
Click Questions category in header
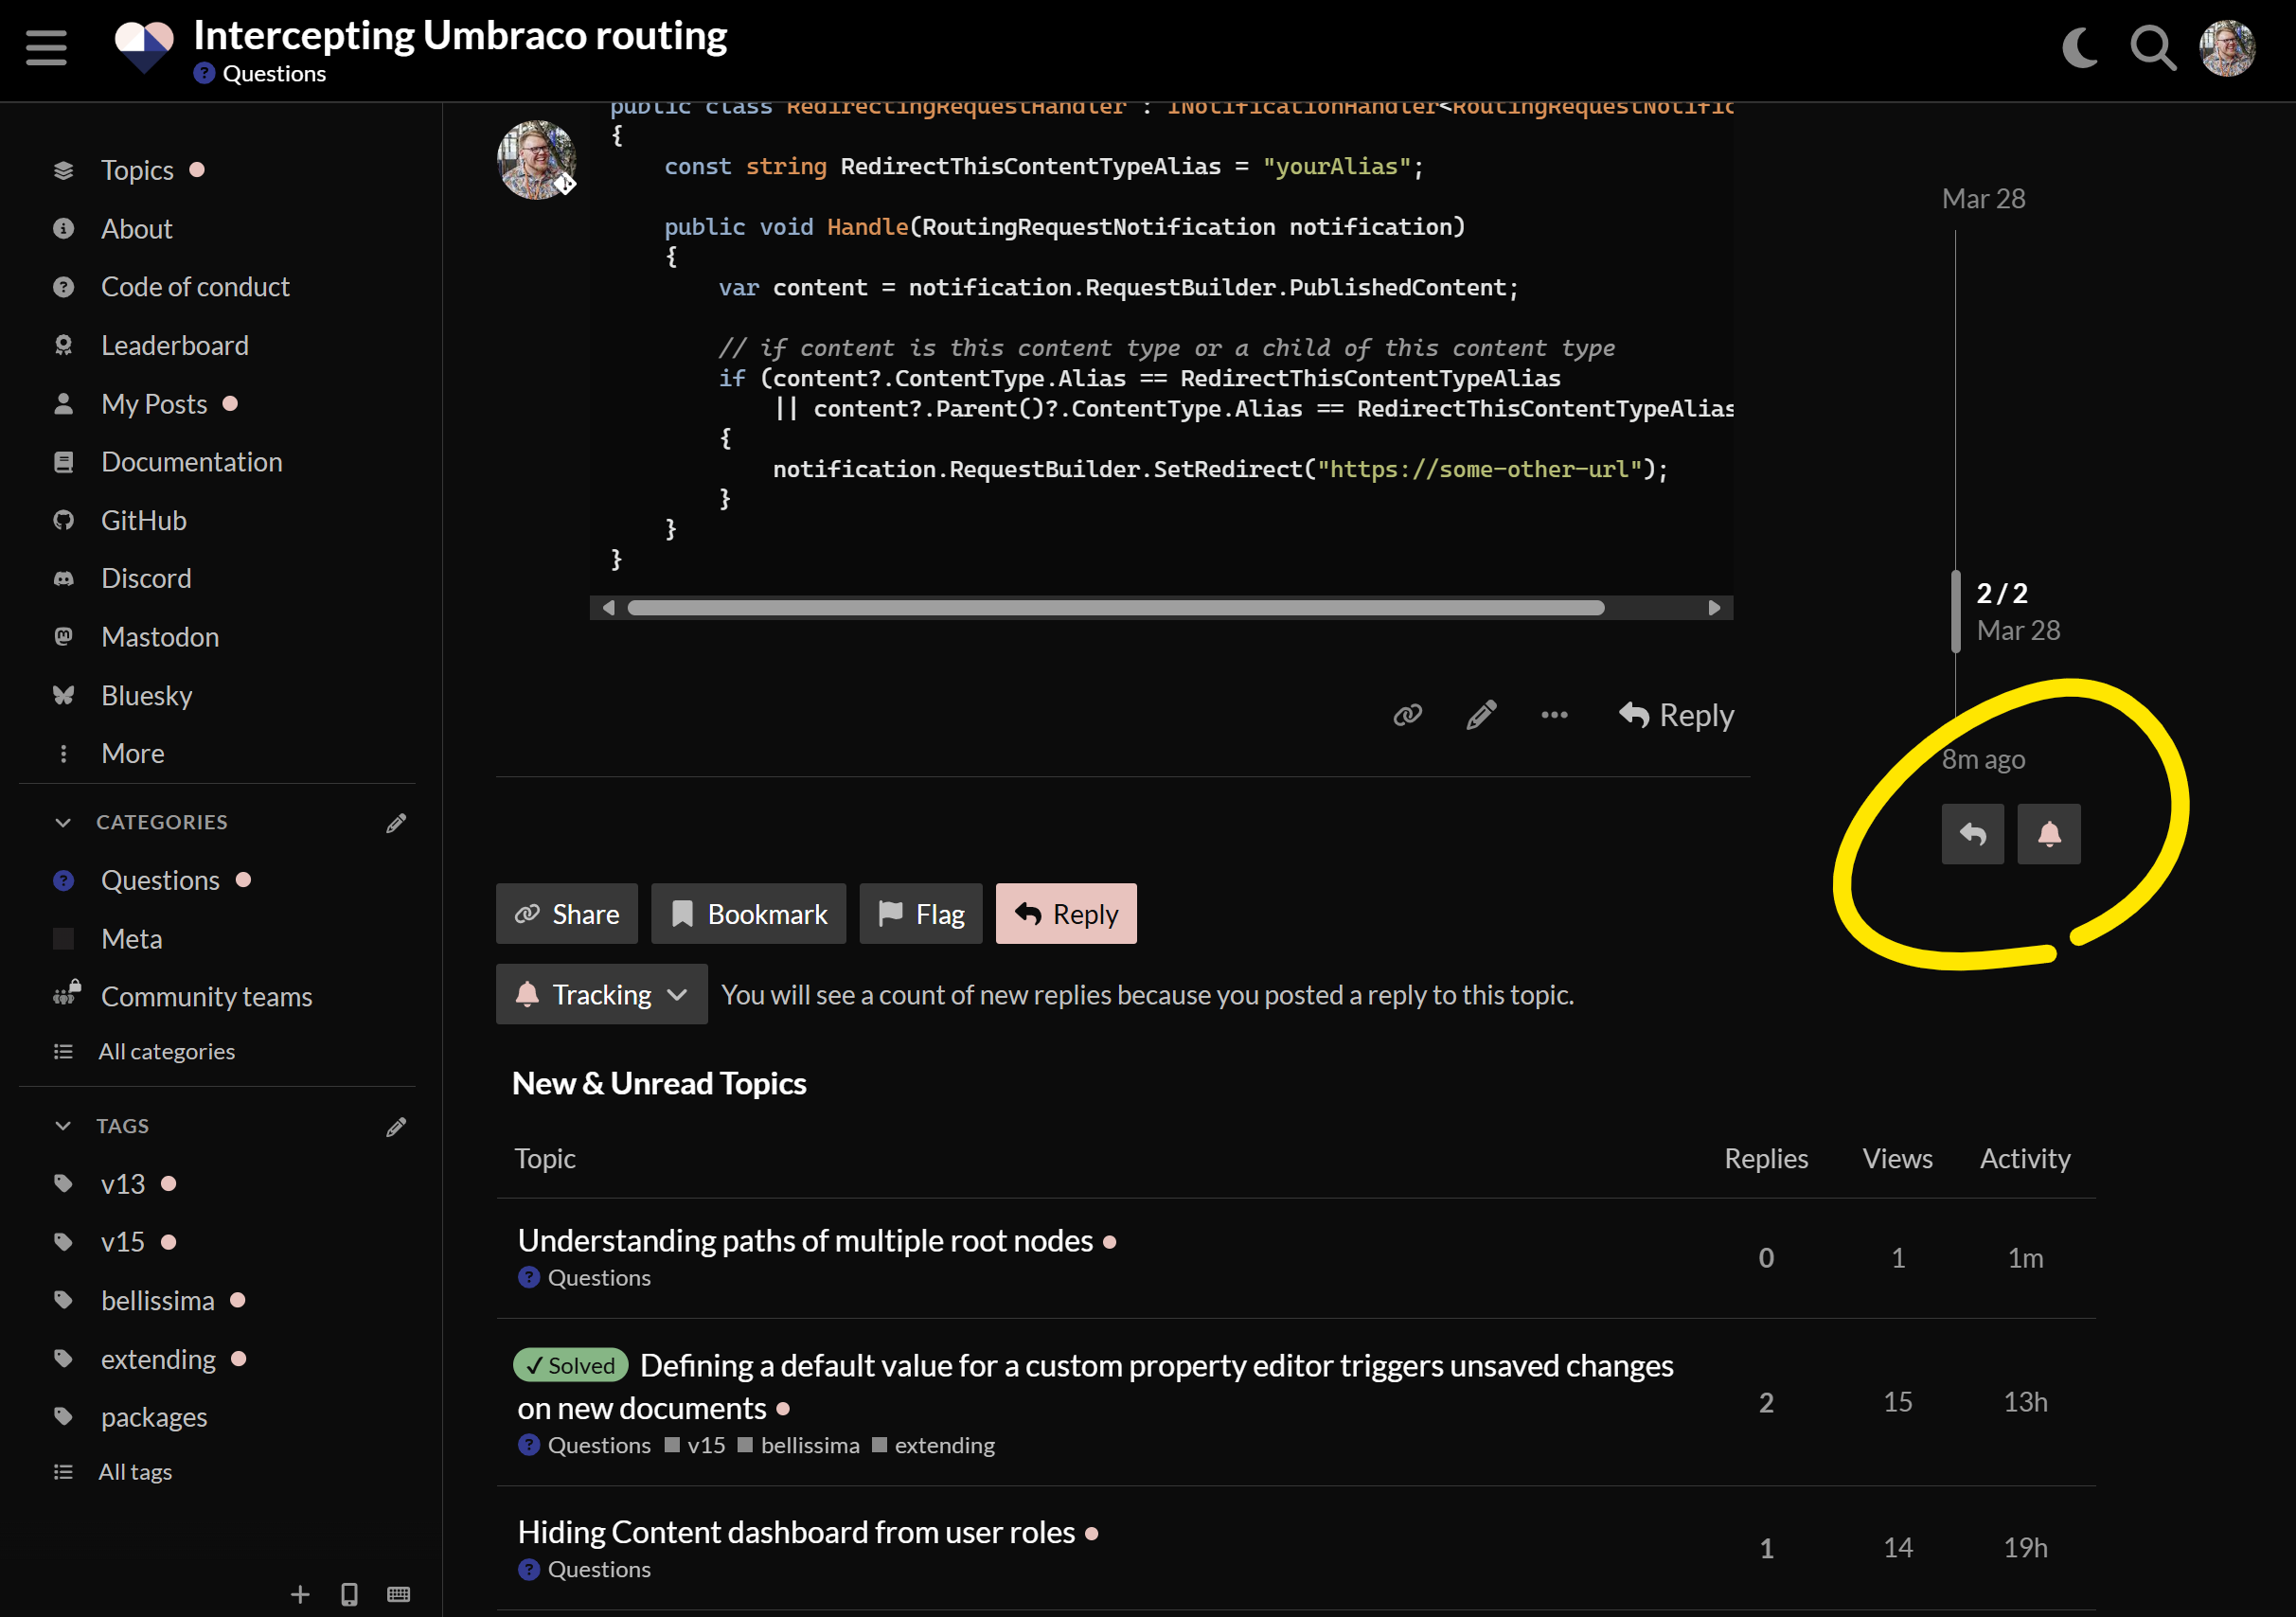click(x=260, y=74)
